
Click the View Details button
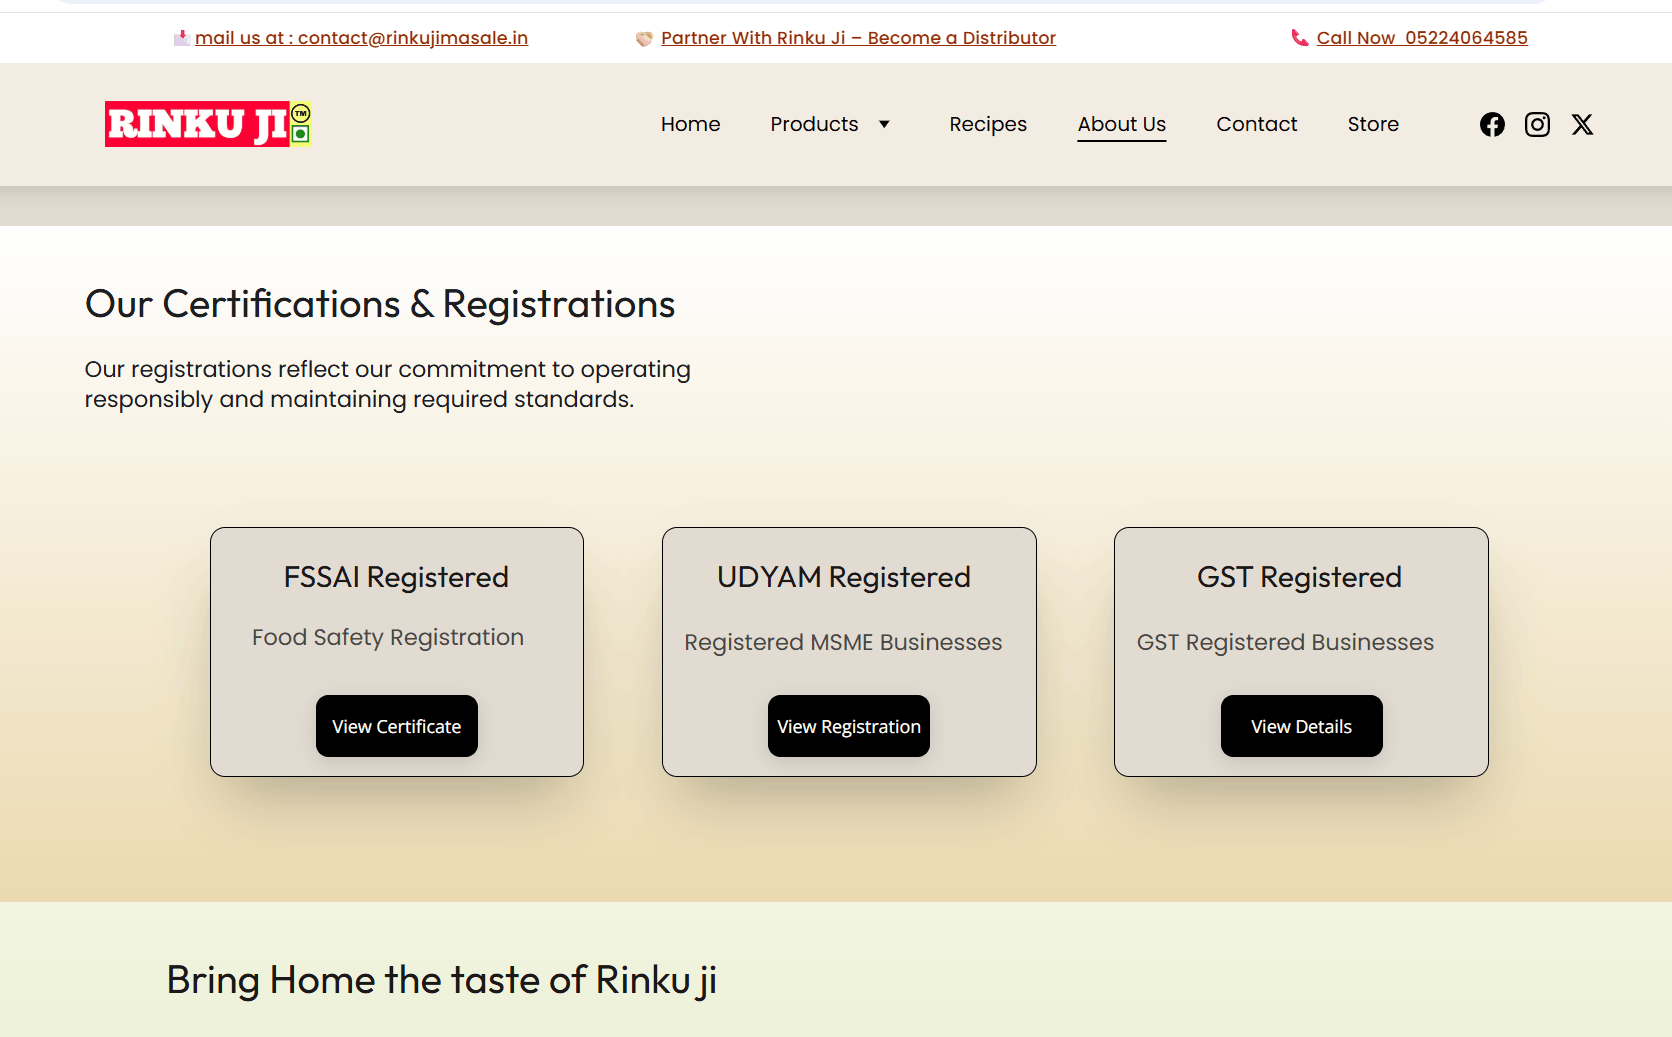(1301, 726)
